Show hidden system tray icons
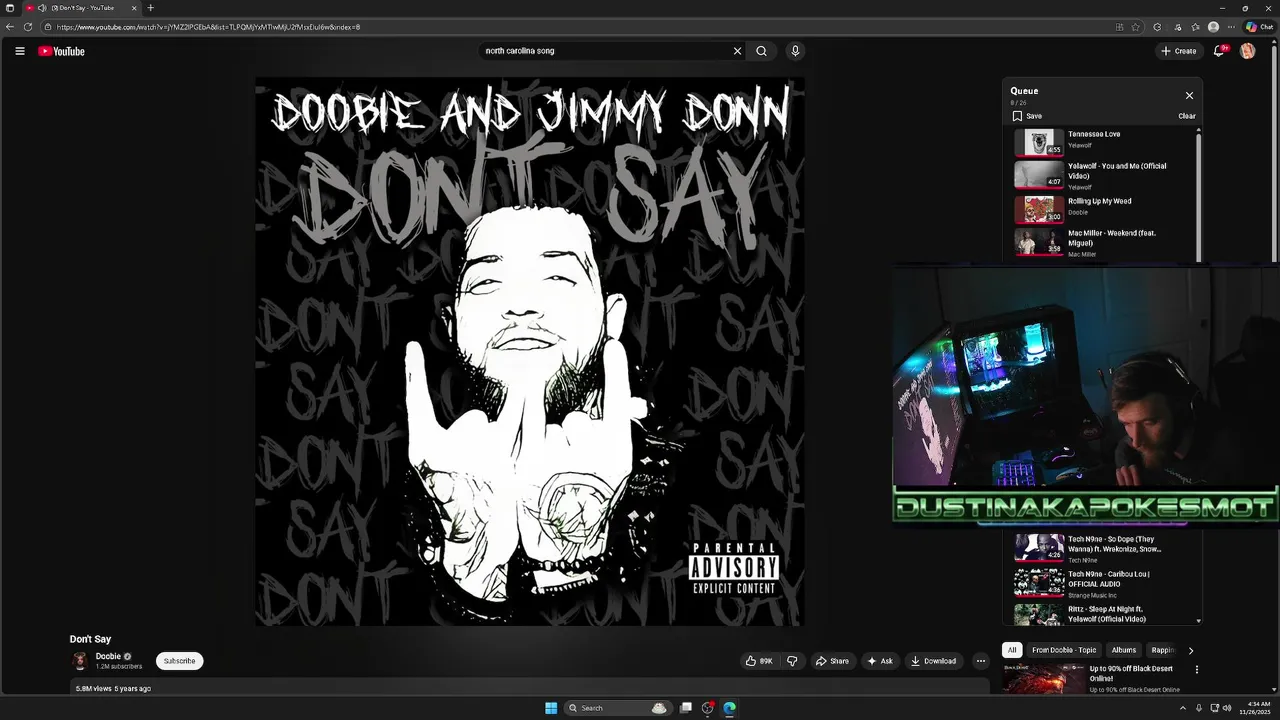This screenshot has width=1280, height=720. point(1182,708)
